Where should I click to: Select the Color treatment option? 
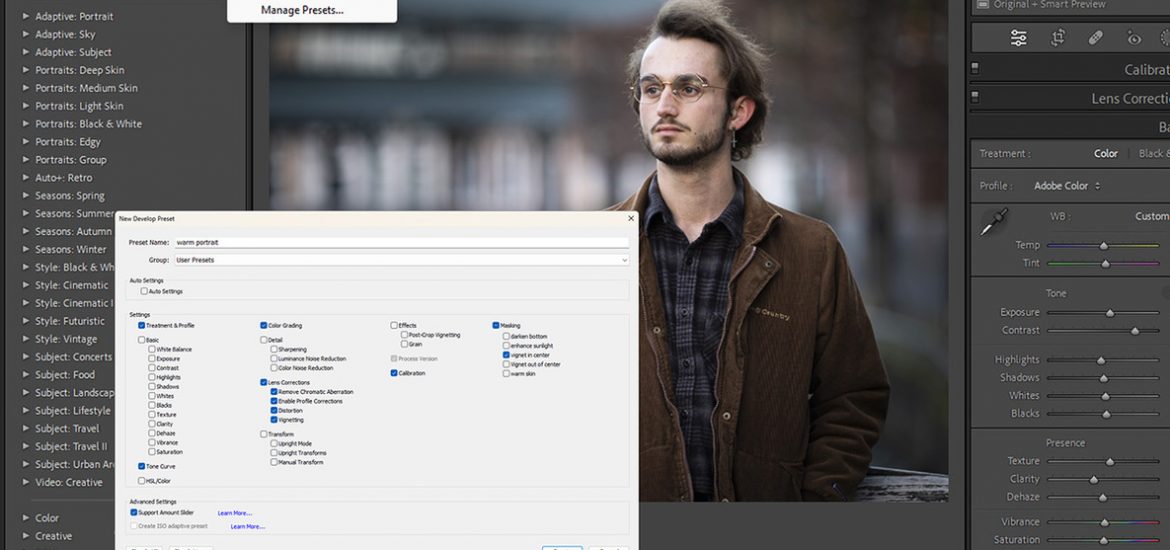point(1105,154)
